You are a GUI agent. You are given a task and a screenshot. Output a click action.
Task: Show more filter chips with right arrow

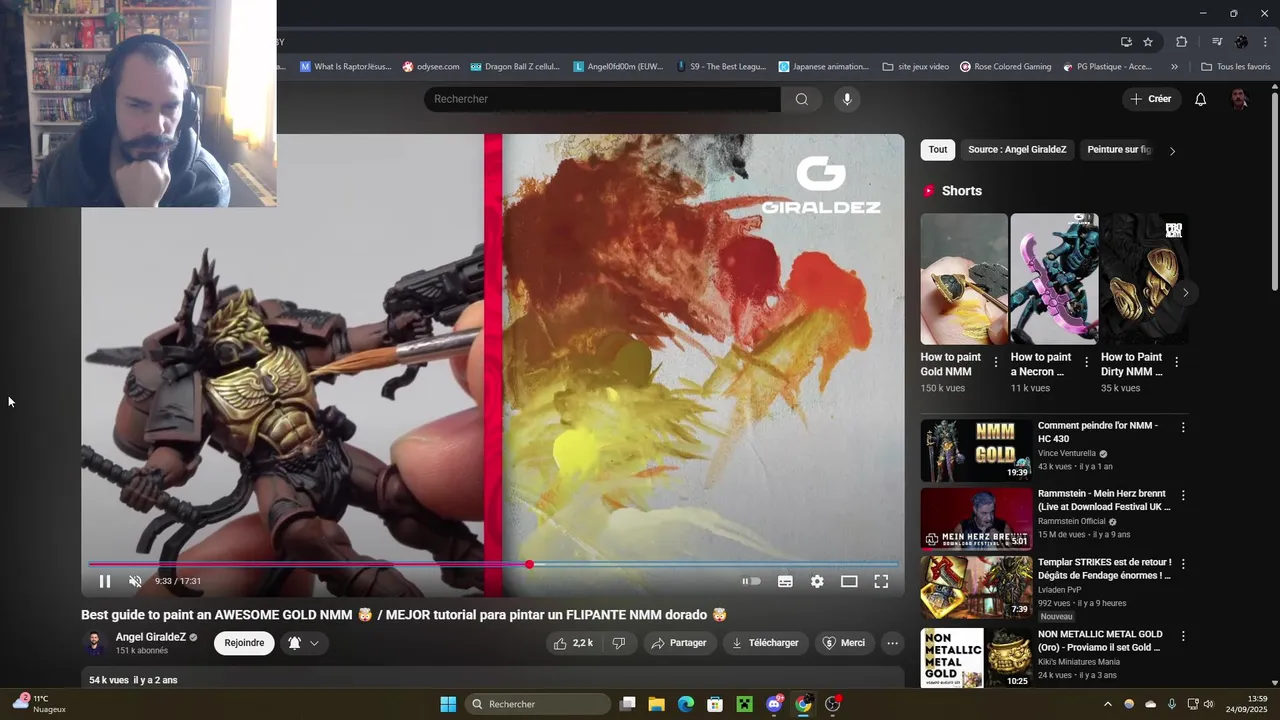pyautogui.click(x=1172, y=151)
